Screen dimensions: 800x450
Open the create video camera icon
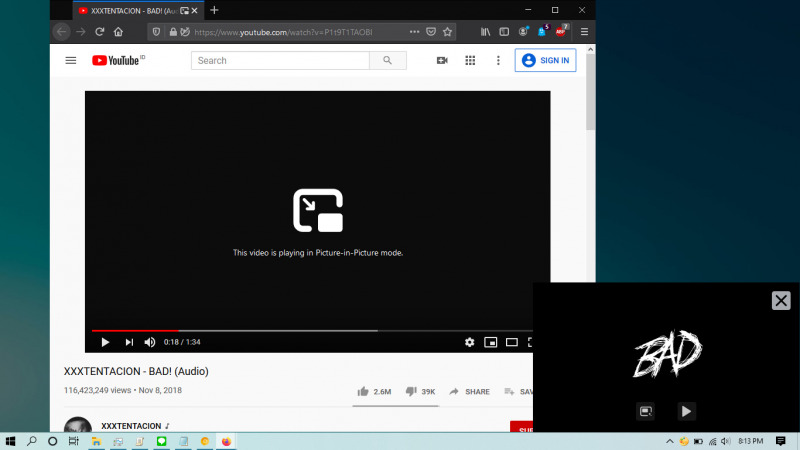click(x=442, y=60)
